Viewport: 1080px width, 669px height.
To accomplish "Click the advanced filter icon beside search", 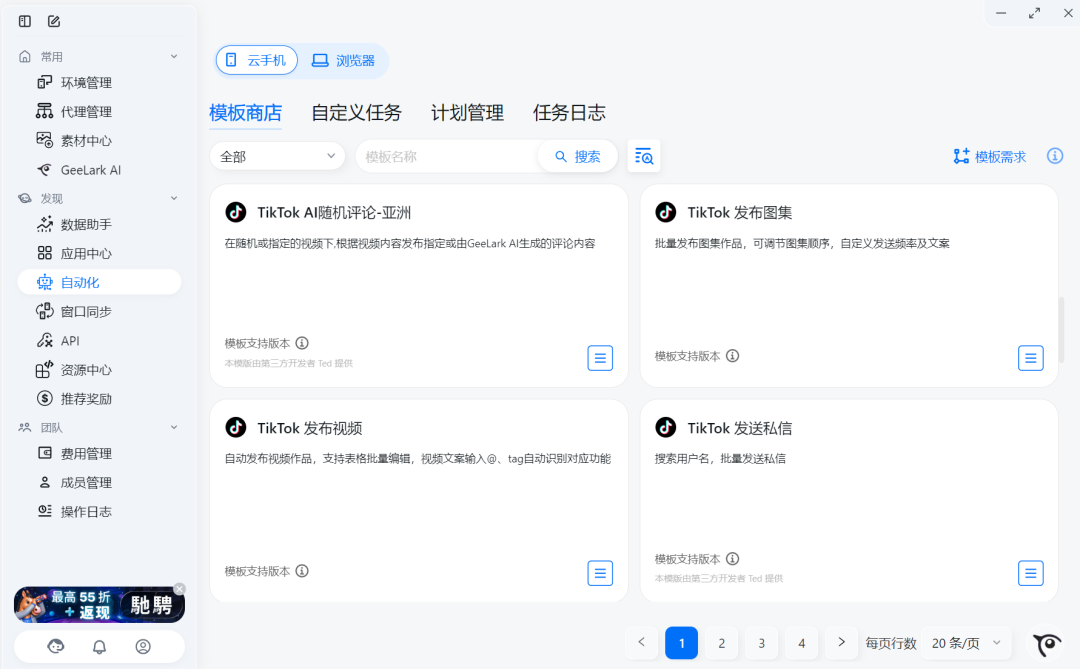I will 643,155.
